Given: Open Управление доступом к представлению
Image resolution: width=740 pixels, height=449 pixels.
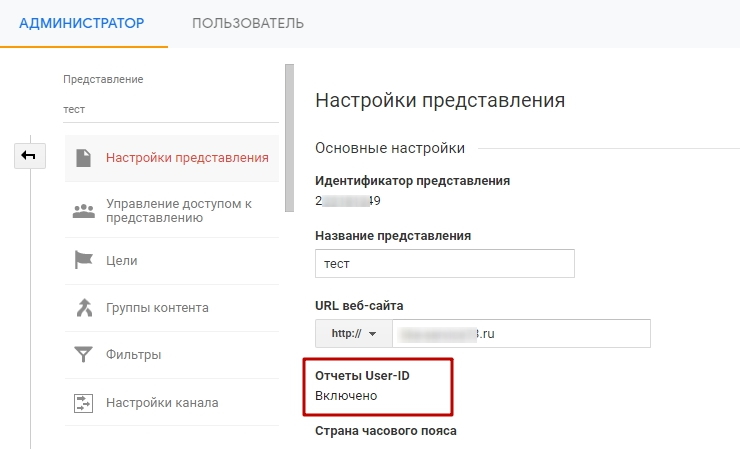Looking at the screenshot, I should click(x=172, y=210).
